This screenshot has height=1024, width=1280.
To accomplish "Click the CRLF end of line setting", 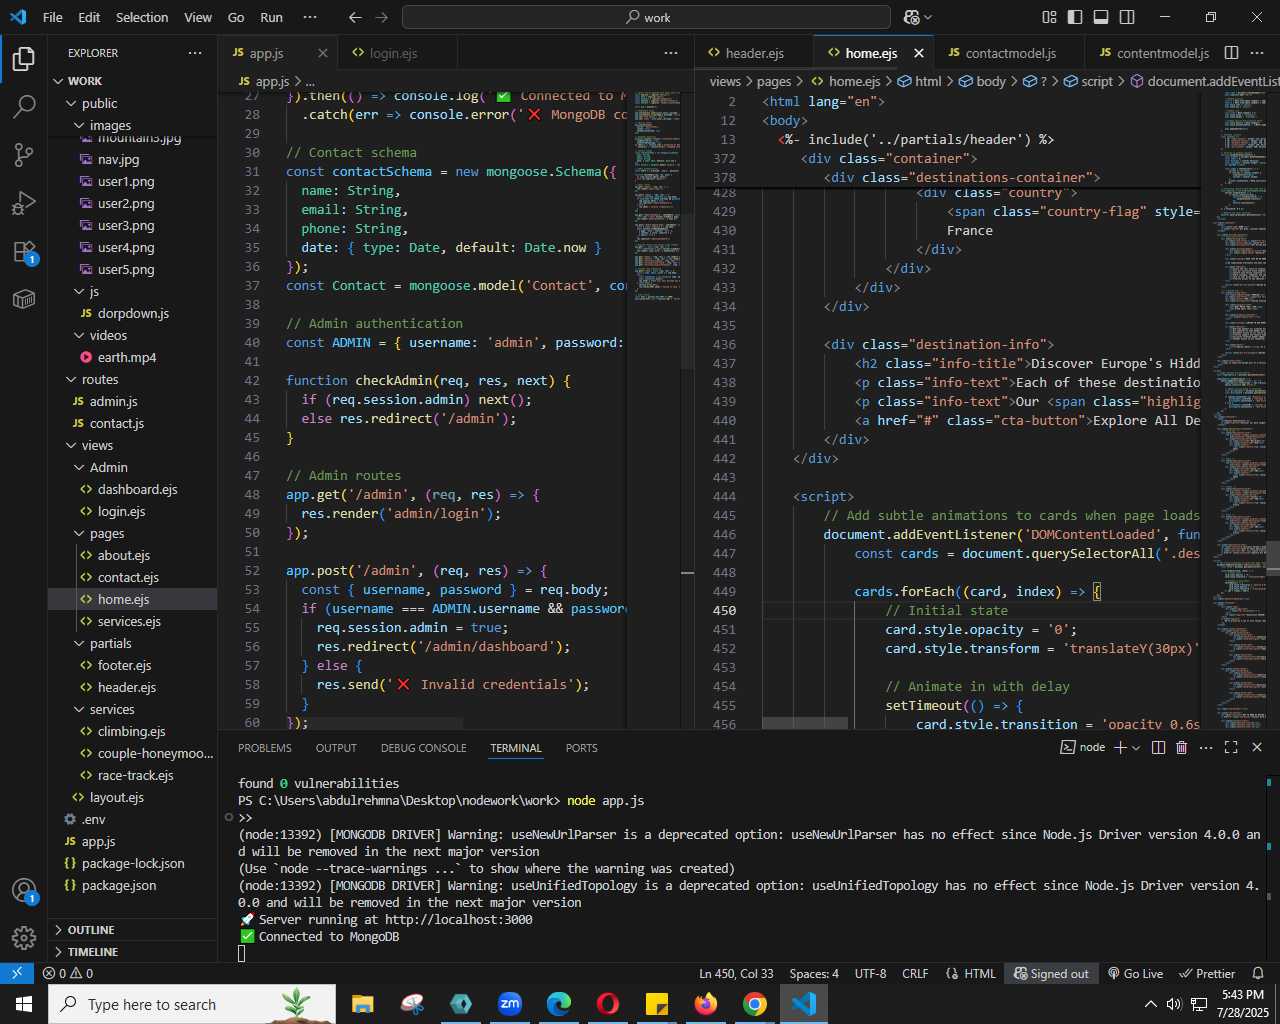I will click(915, 973).
